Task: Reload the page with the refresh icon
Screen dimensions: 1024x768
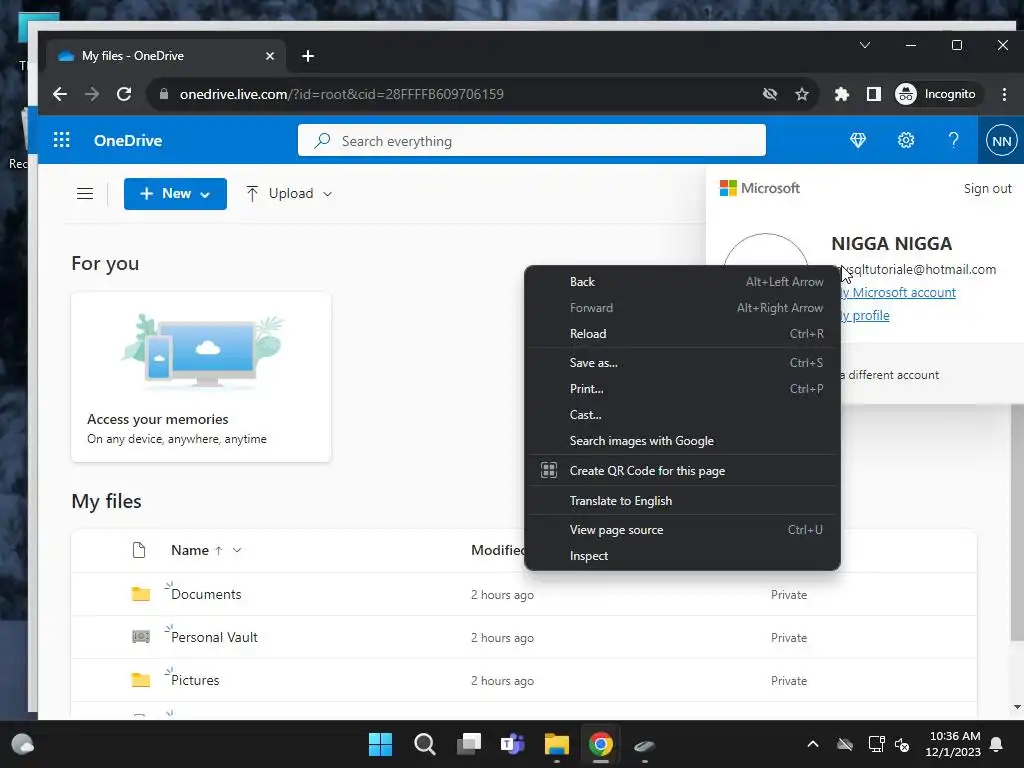Action: click(124, 94)
